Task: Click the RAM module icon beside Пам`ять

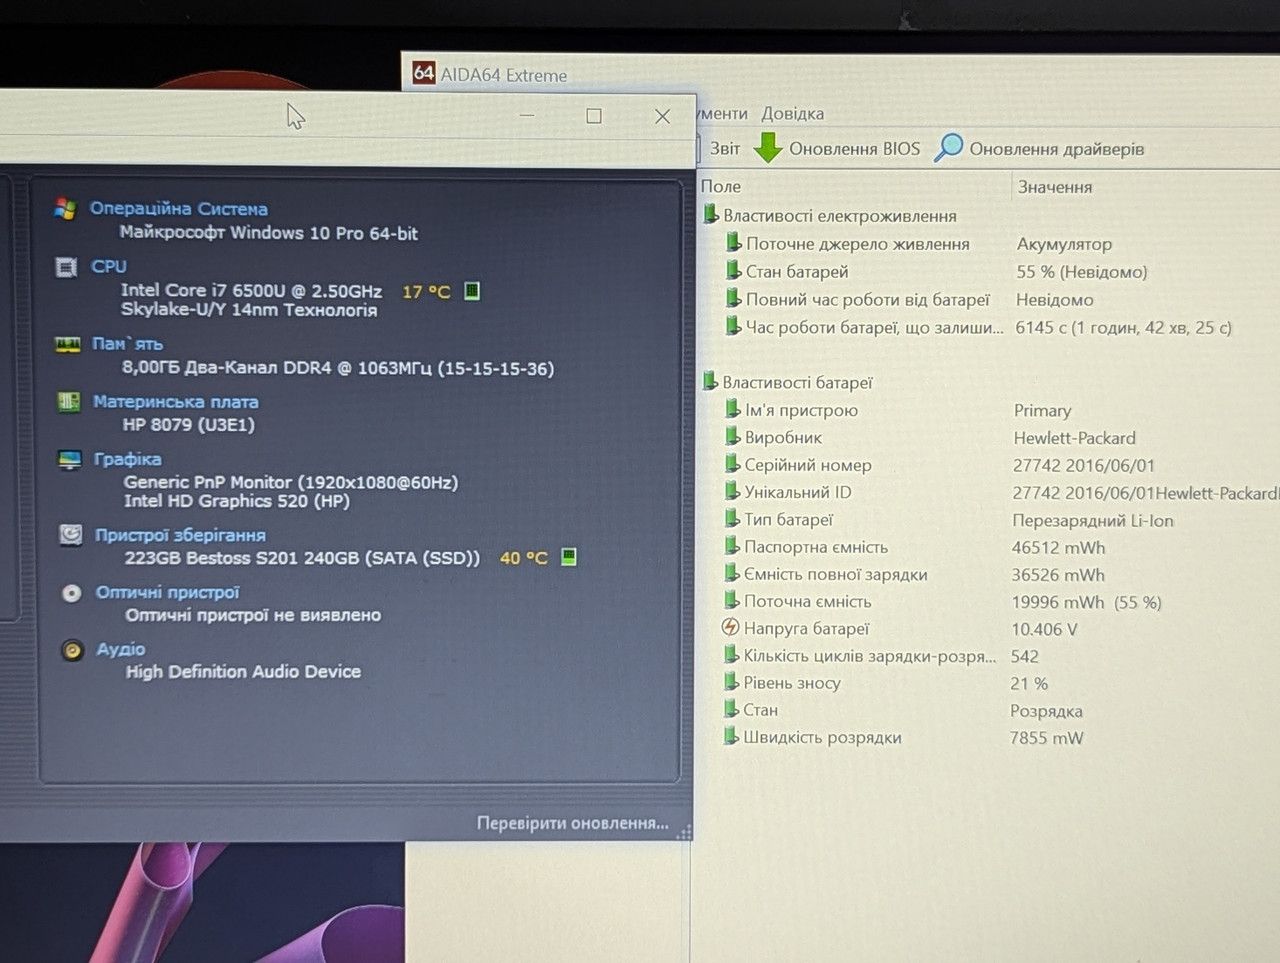Action: [67, 344]
